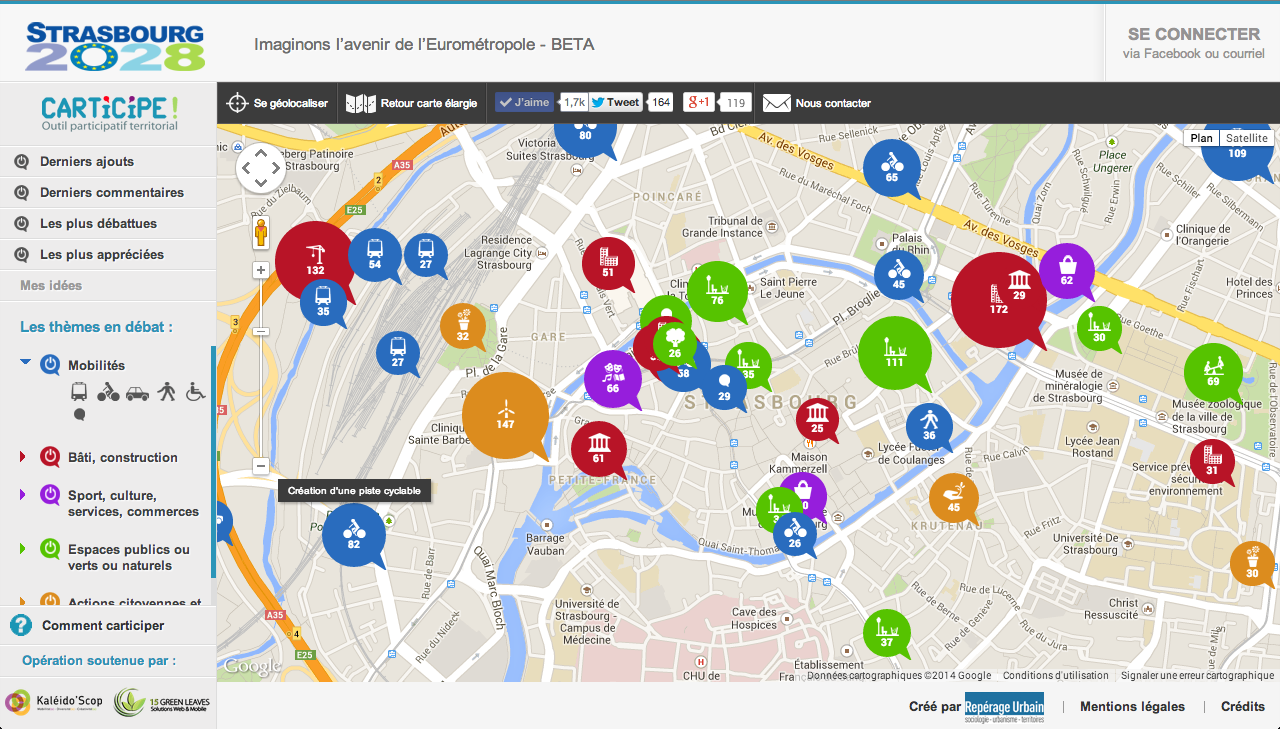Toggle the Bâti, construction theme power button
Image resolution: width=1280 pixels, height=729 pixels.
(50, 457)
